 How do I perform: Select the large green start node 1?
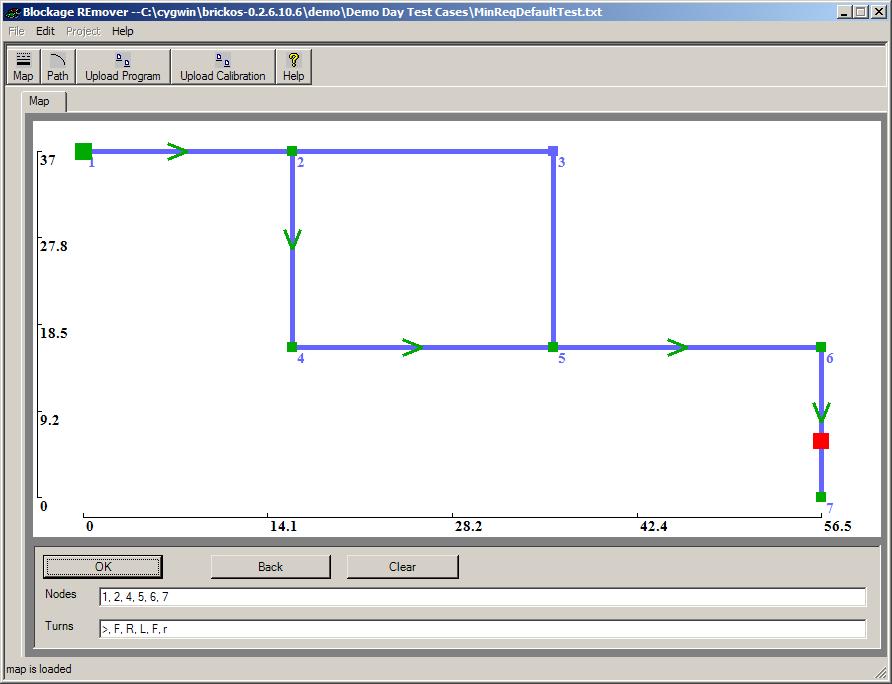pos(83,151)
